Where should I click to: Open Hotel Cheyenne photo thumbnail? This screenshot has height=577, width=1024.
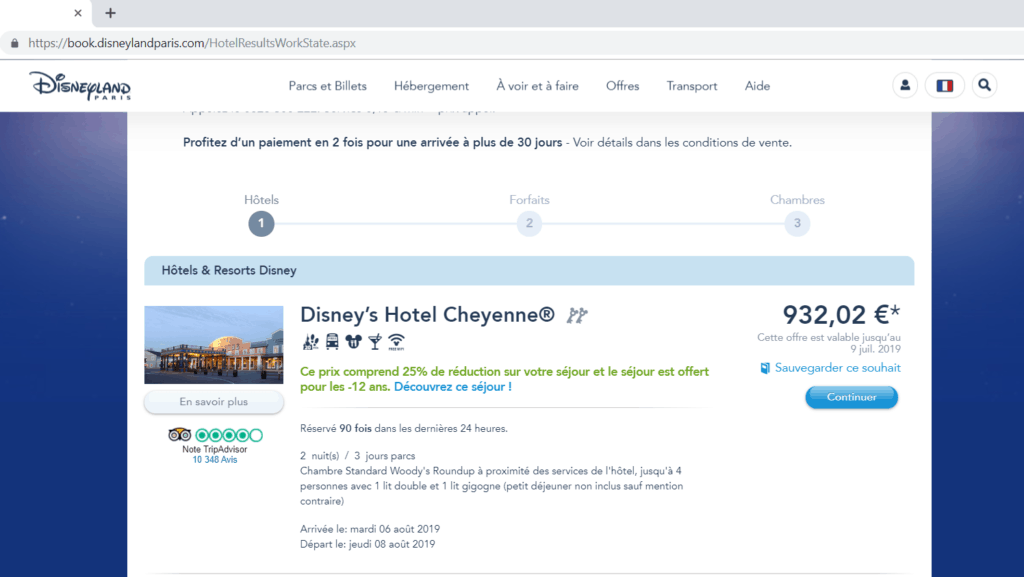(x=214, y=345)
